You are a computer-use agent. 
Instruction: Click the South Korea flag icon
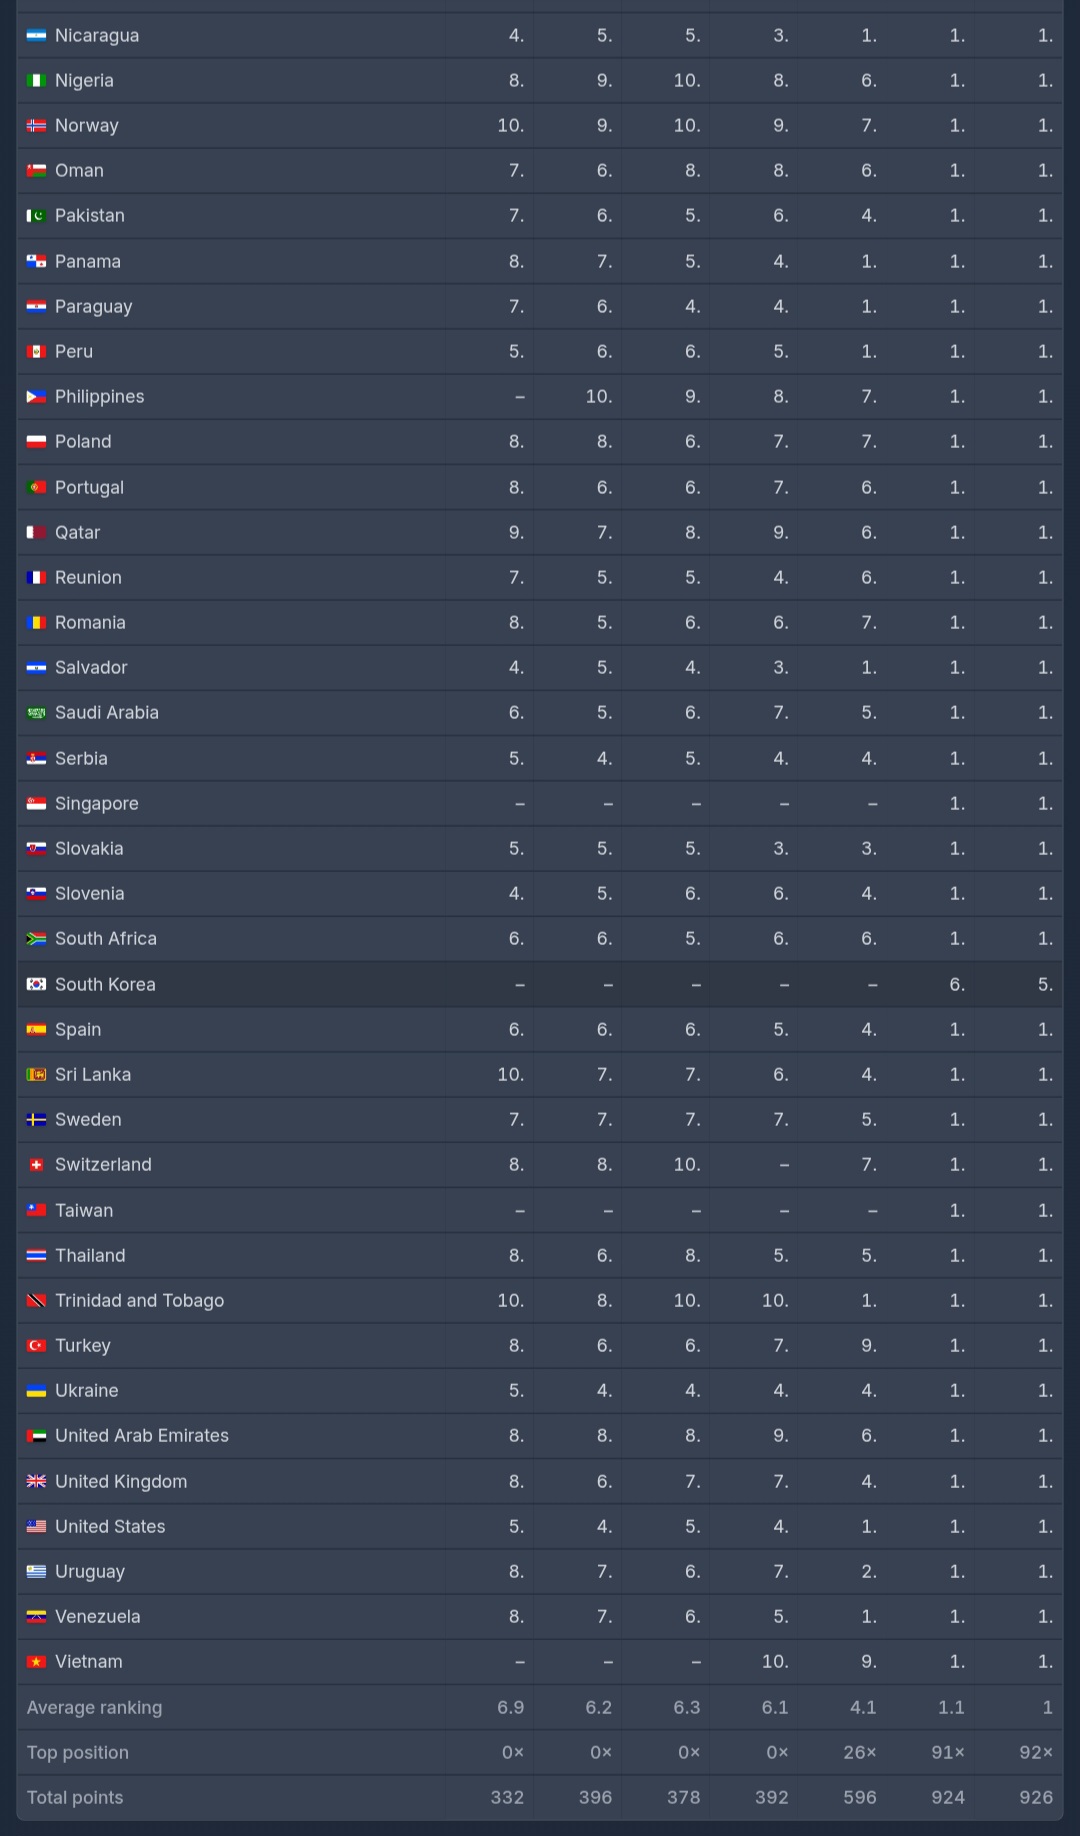[x=36, y=984]
